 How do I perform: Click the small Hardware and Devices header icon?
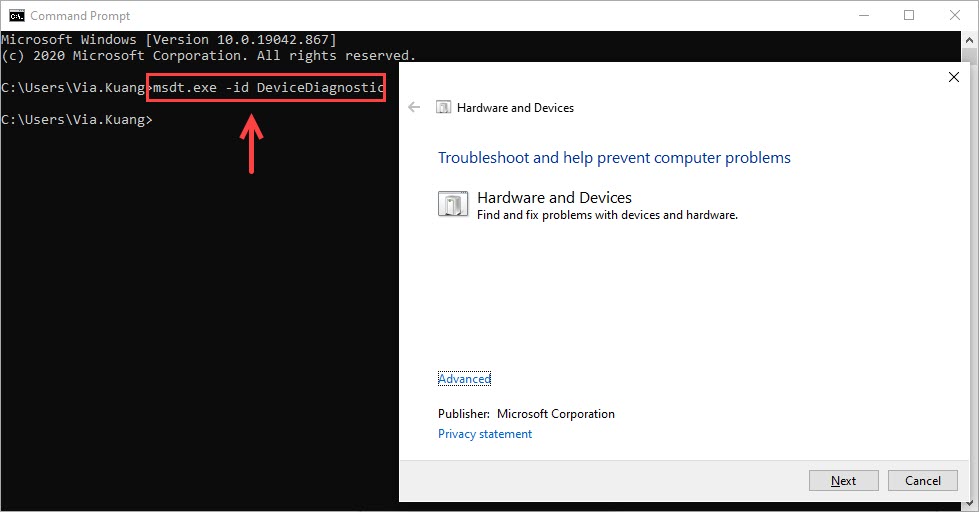[443, 108]
